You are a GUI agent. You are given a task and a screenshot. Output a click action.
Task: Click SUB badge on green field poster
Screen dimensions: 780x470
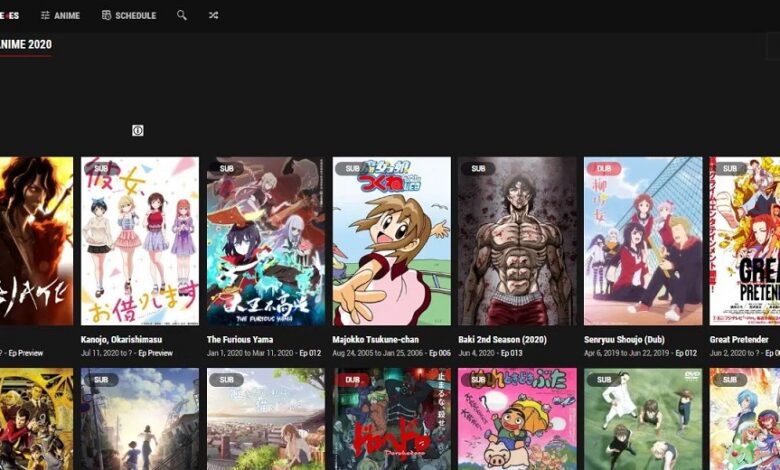[x=604, y=379]
